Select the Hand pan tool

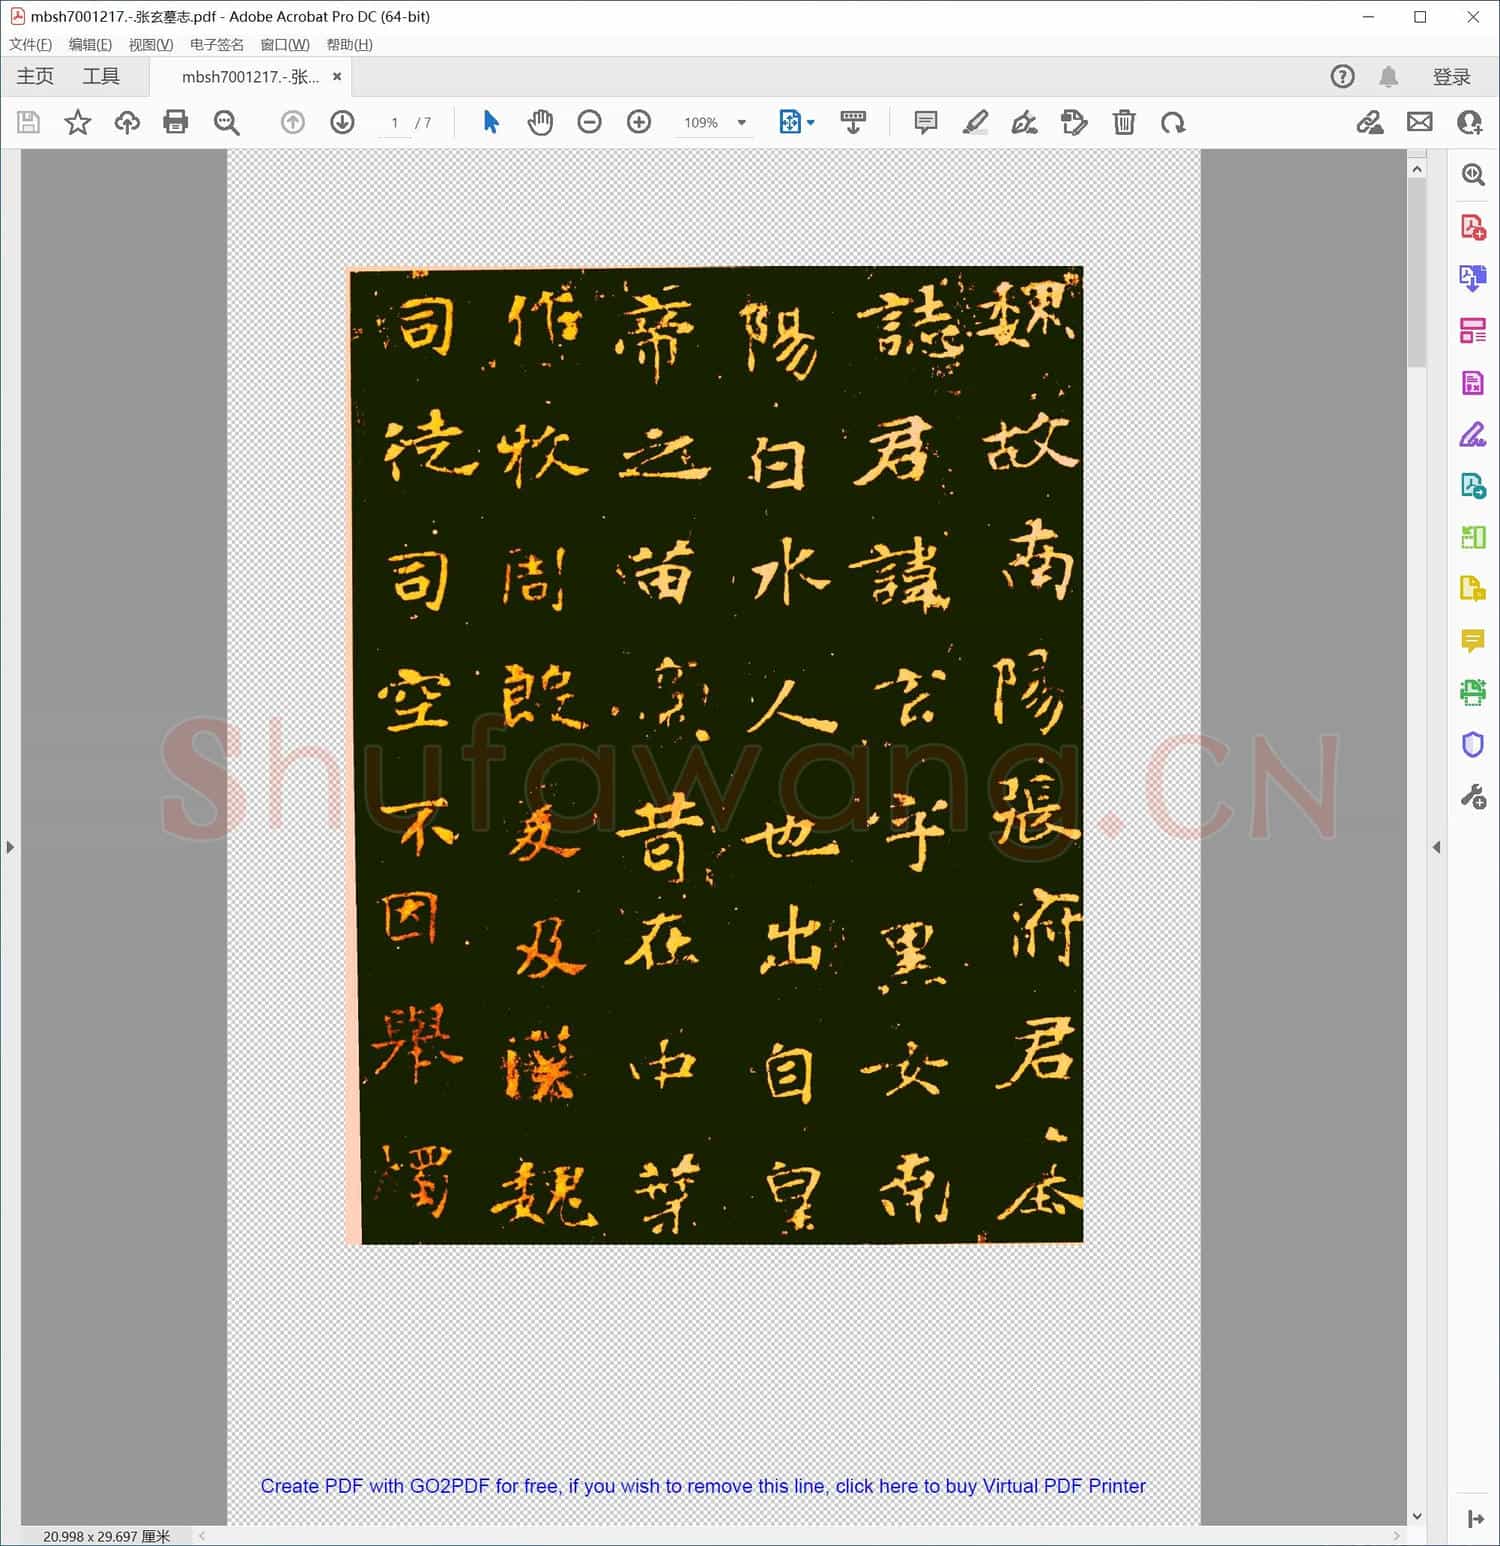coord(540,122)
